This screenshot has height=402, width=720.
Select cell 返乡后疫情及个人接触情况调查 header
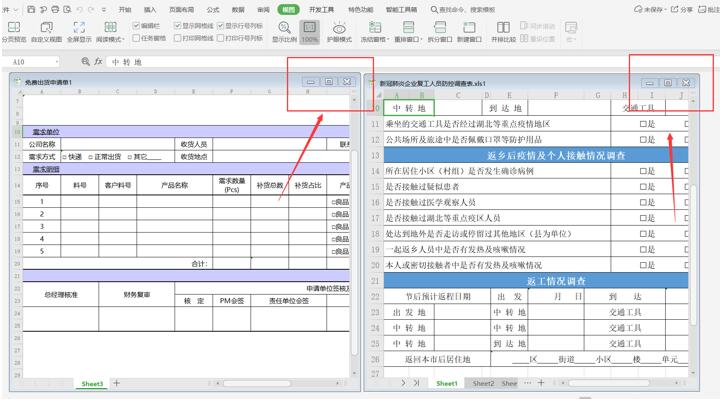(x=536, y=155)
